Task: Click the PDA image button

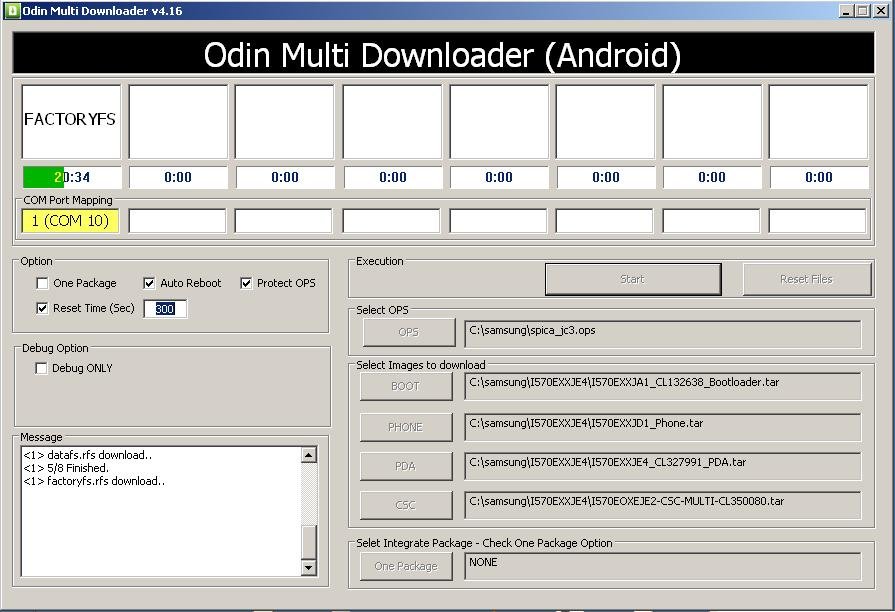Action: click(406, 466)
